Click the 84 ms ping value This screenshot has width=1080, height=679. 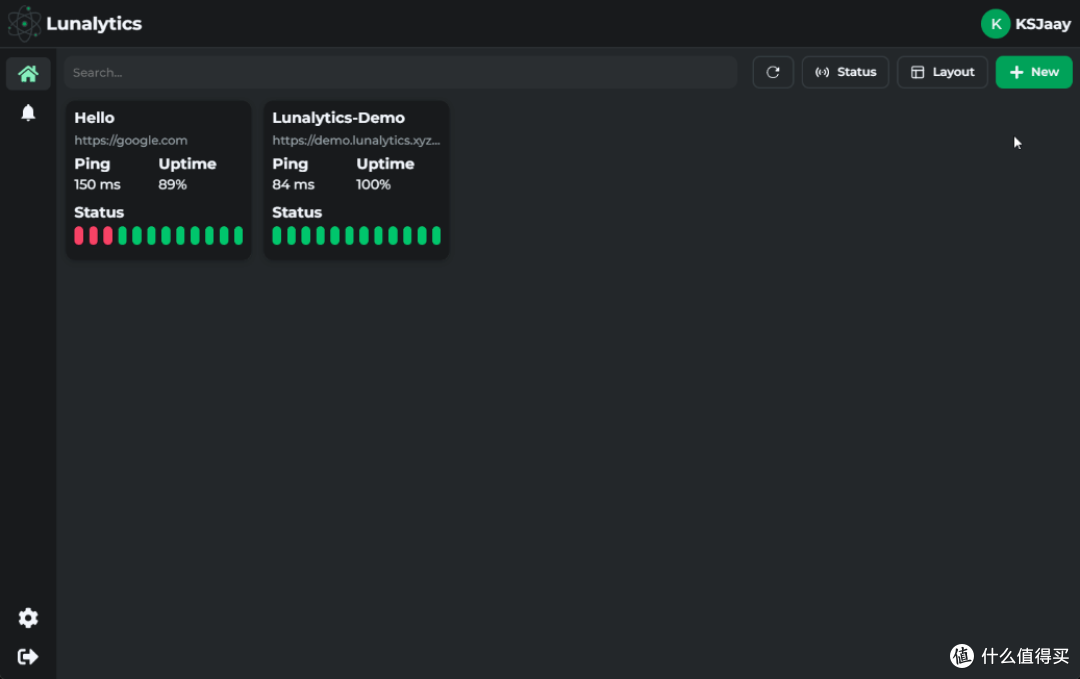[293, 185]
